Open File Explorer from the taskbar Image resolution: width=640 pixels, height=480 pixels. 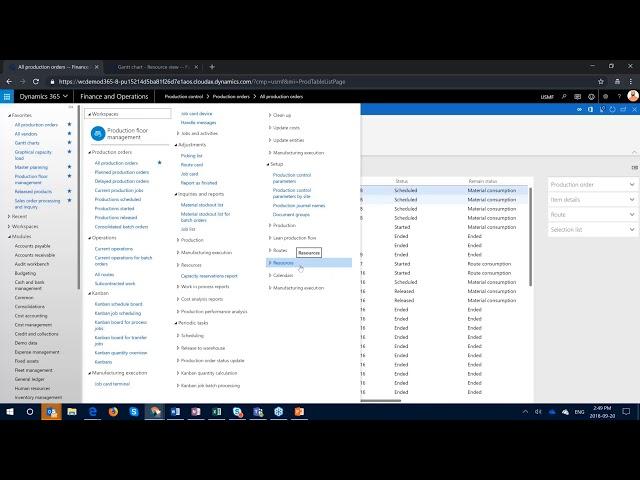(72, 412)
